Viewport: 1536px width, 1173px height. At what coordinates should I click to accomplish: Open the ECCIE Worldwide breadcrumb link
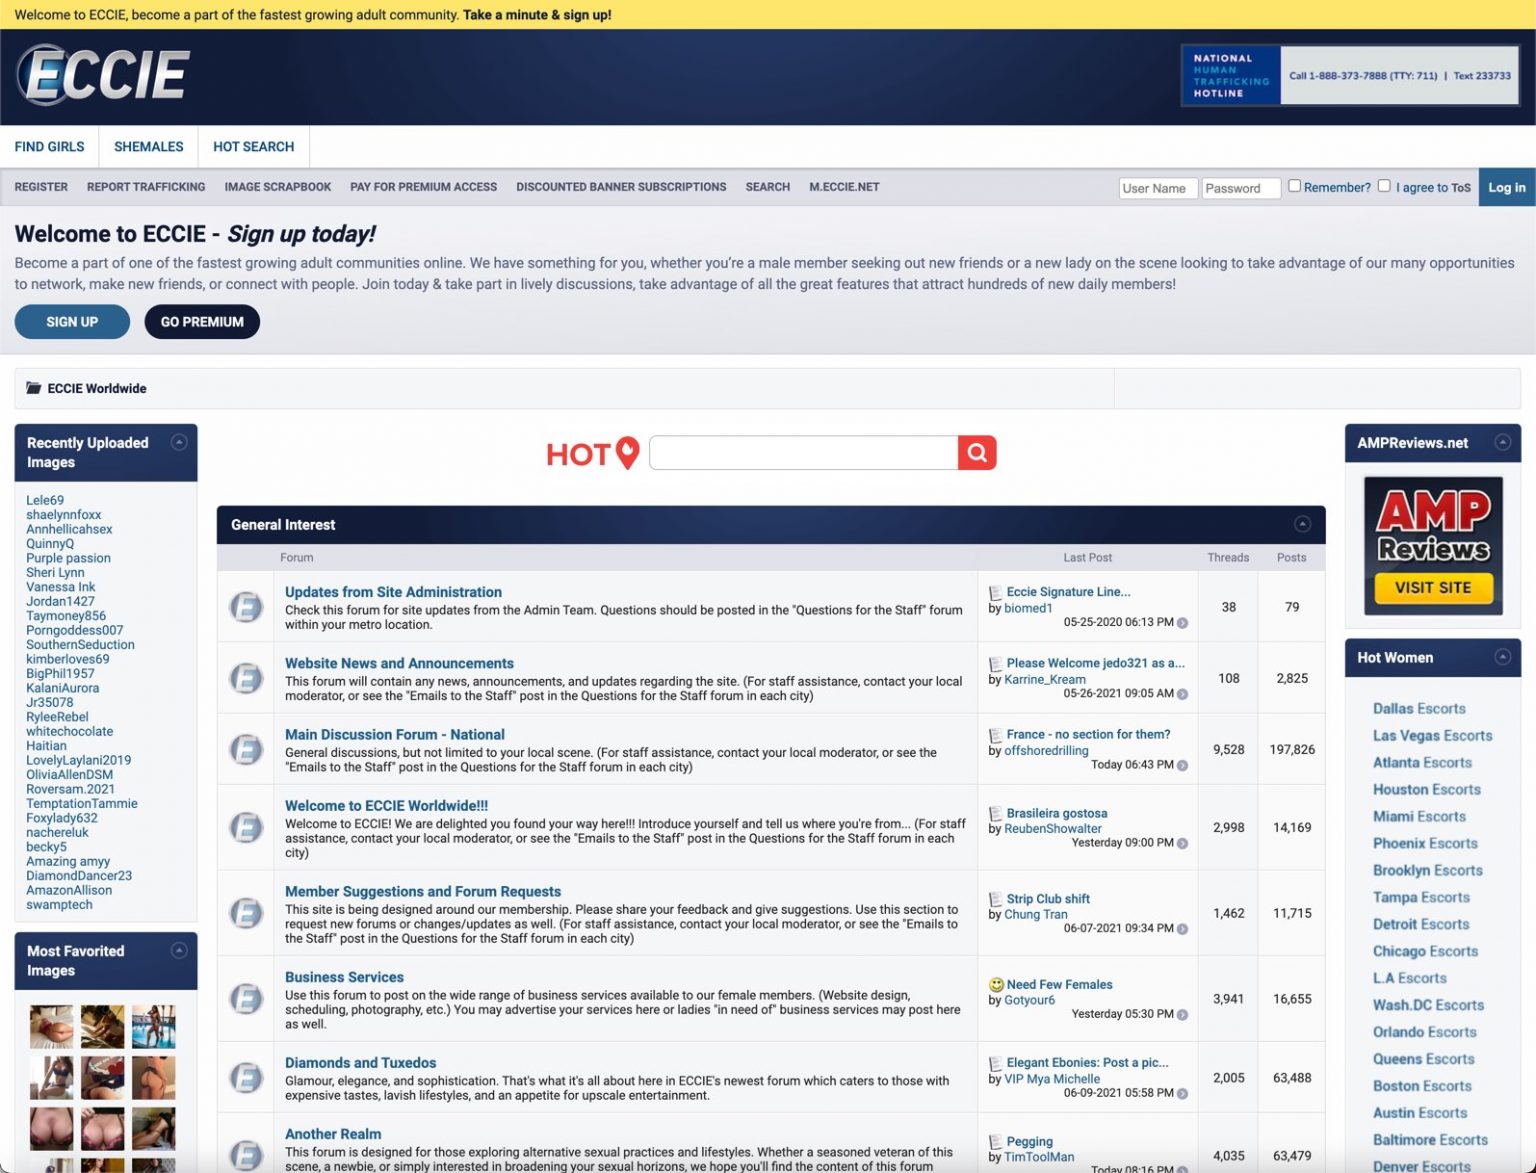[x=97, y=388]
